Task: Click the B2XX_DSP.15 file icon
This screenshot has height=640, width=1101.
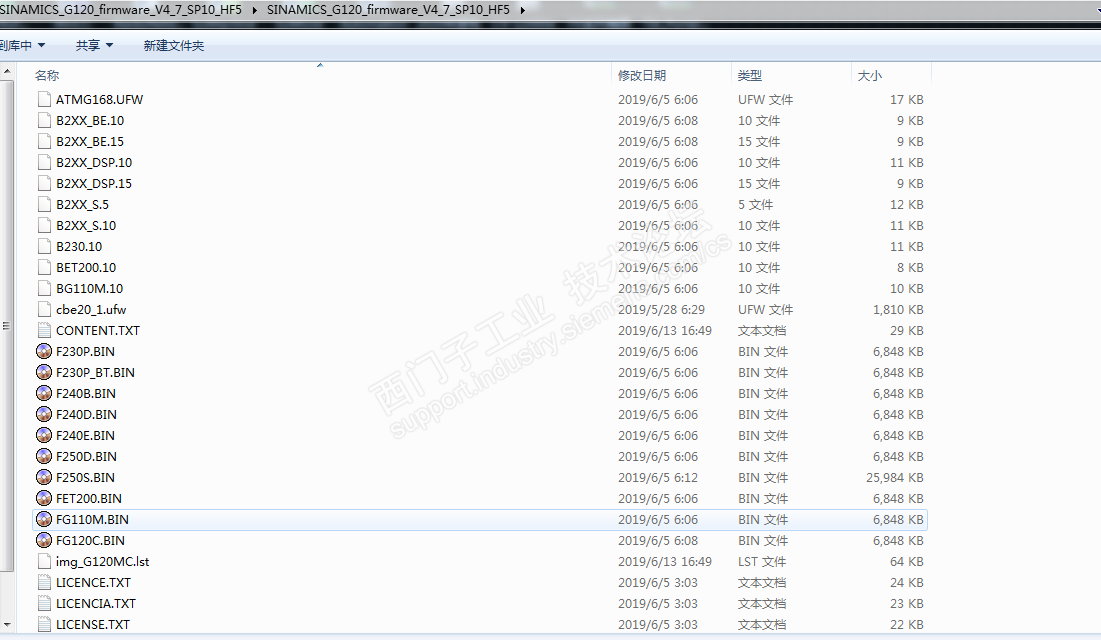Action: [44, 183]
